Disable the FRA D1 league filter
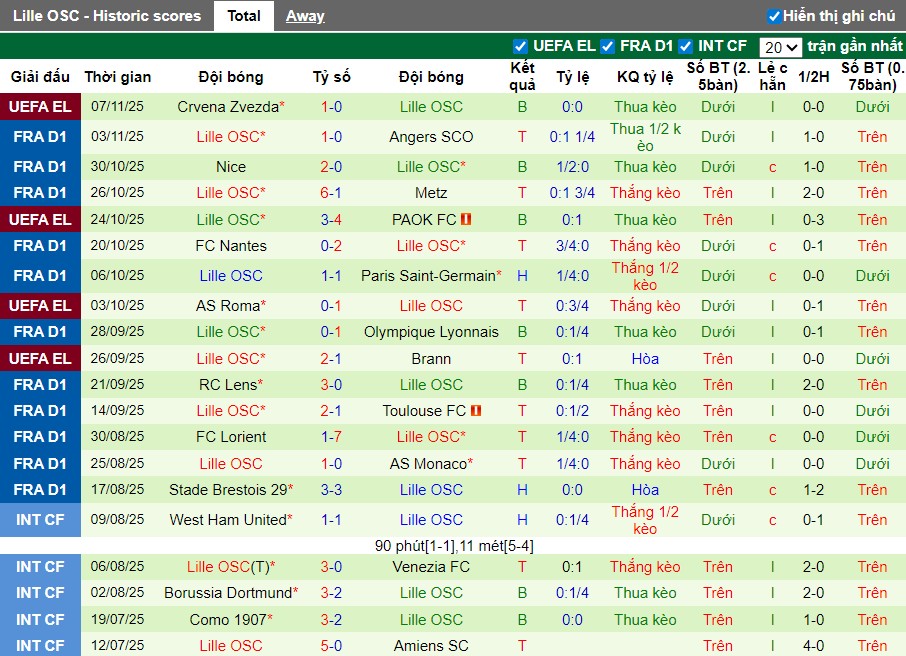Viewport: 906px width, 656px height. click(x=607, y=46)
